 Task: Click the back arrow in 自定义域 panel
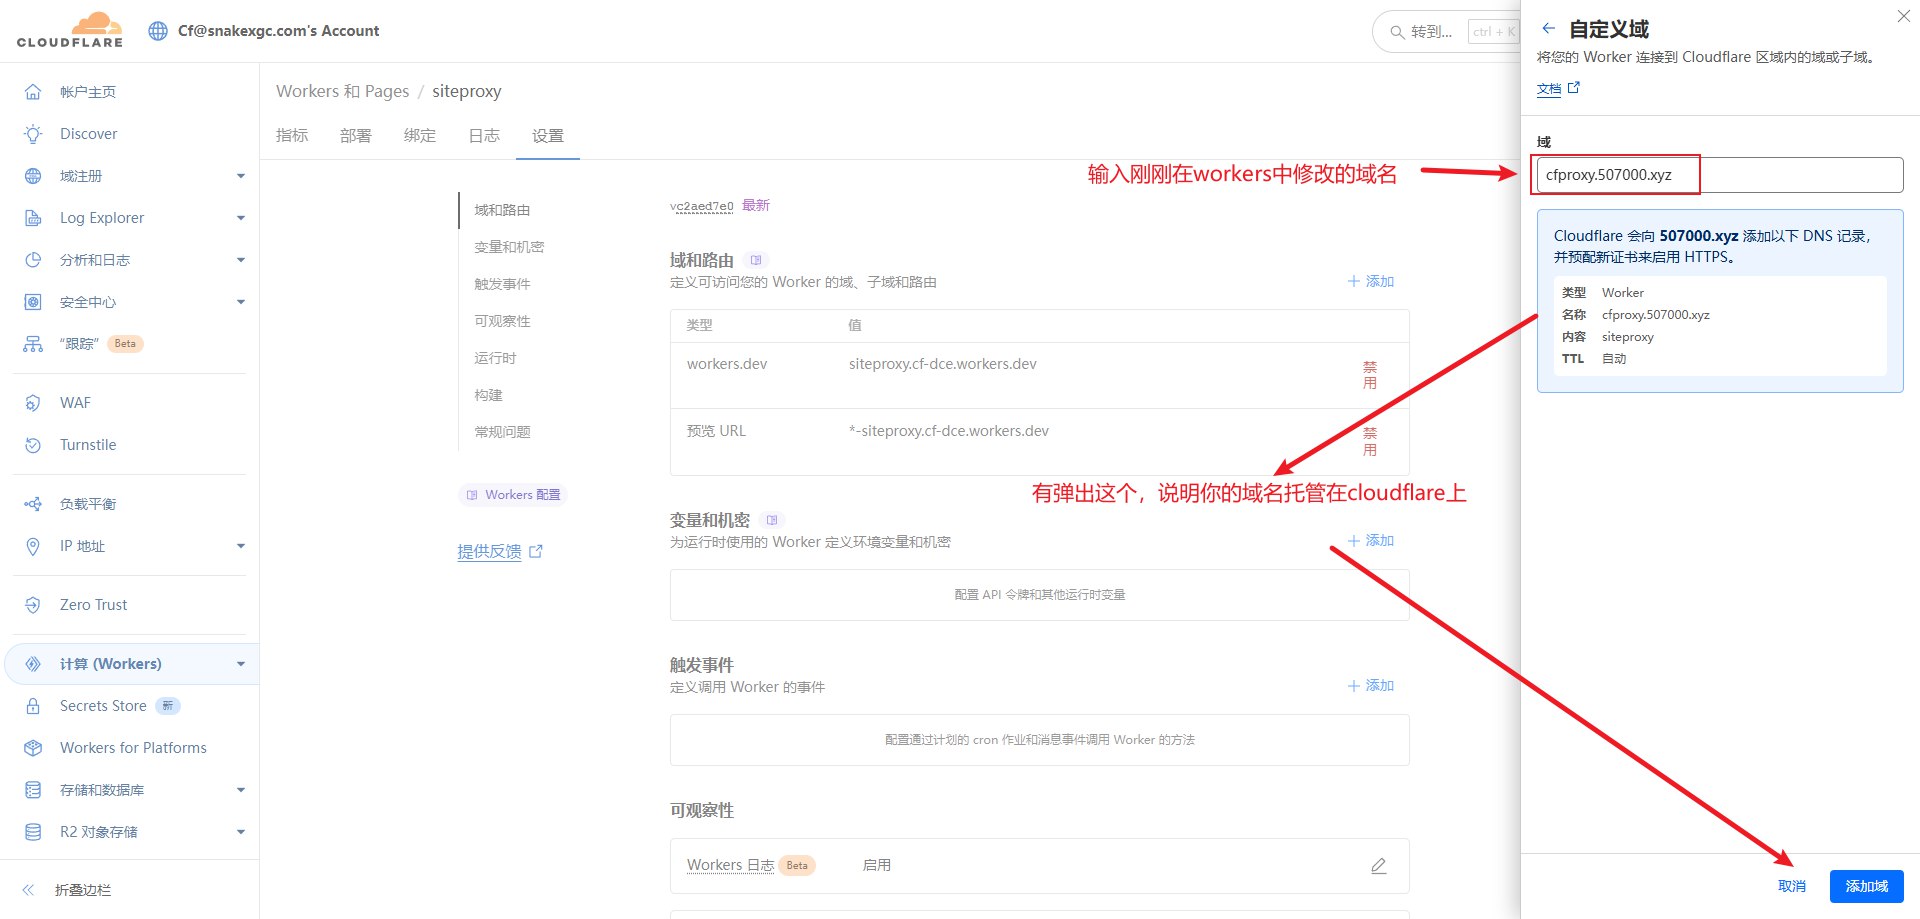pyautogui.click(x=1548, y=29)
